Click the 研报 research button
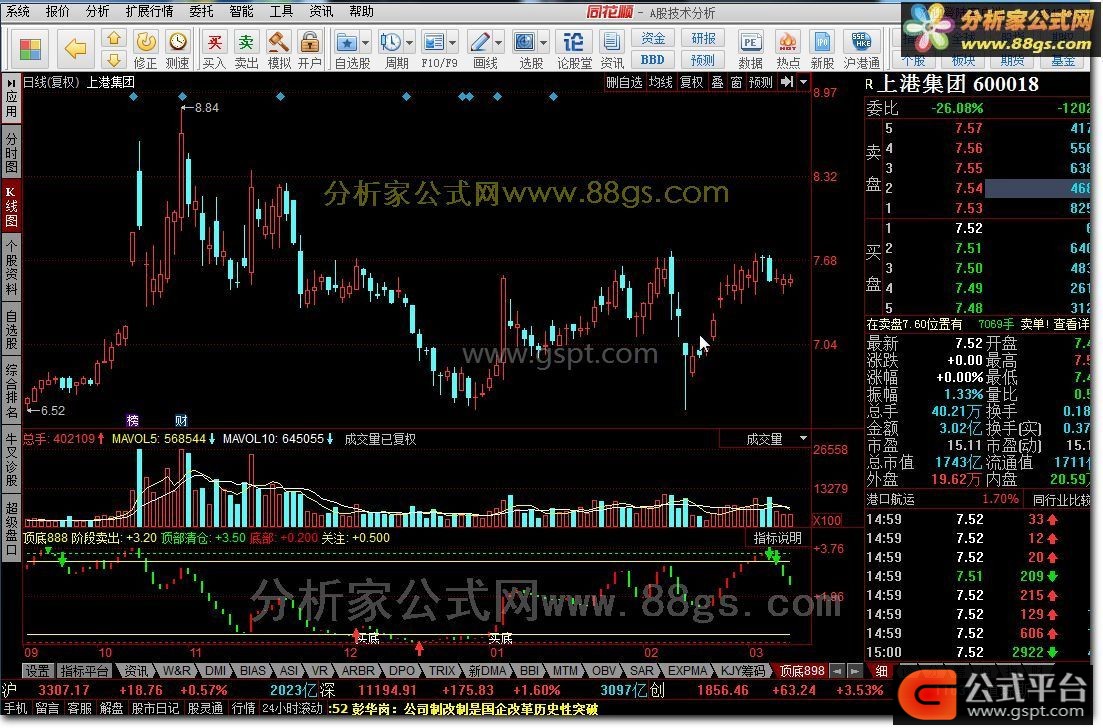Screen dimensions: 1103x728 pyautogui.click(x=703, y=38)
